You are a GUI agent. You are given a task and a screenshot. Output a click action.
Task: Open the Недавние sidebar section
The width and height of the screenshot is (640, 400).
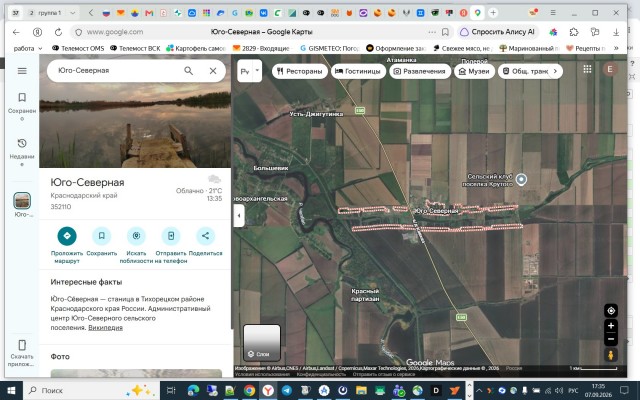coord(22,152)
